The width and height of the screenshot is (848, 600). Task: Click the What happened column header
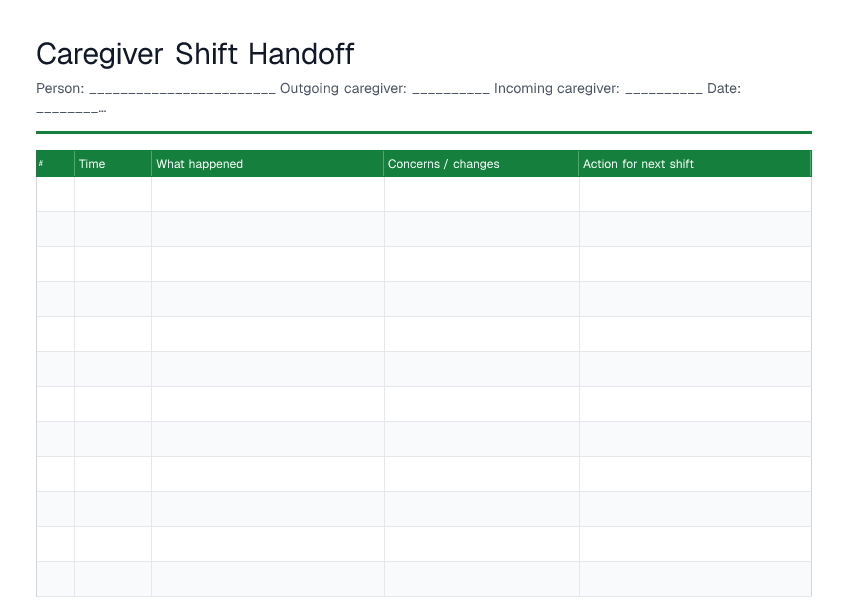[x=268, y=163]
